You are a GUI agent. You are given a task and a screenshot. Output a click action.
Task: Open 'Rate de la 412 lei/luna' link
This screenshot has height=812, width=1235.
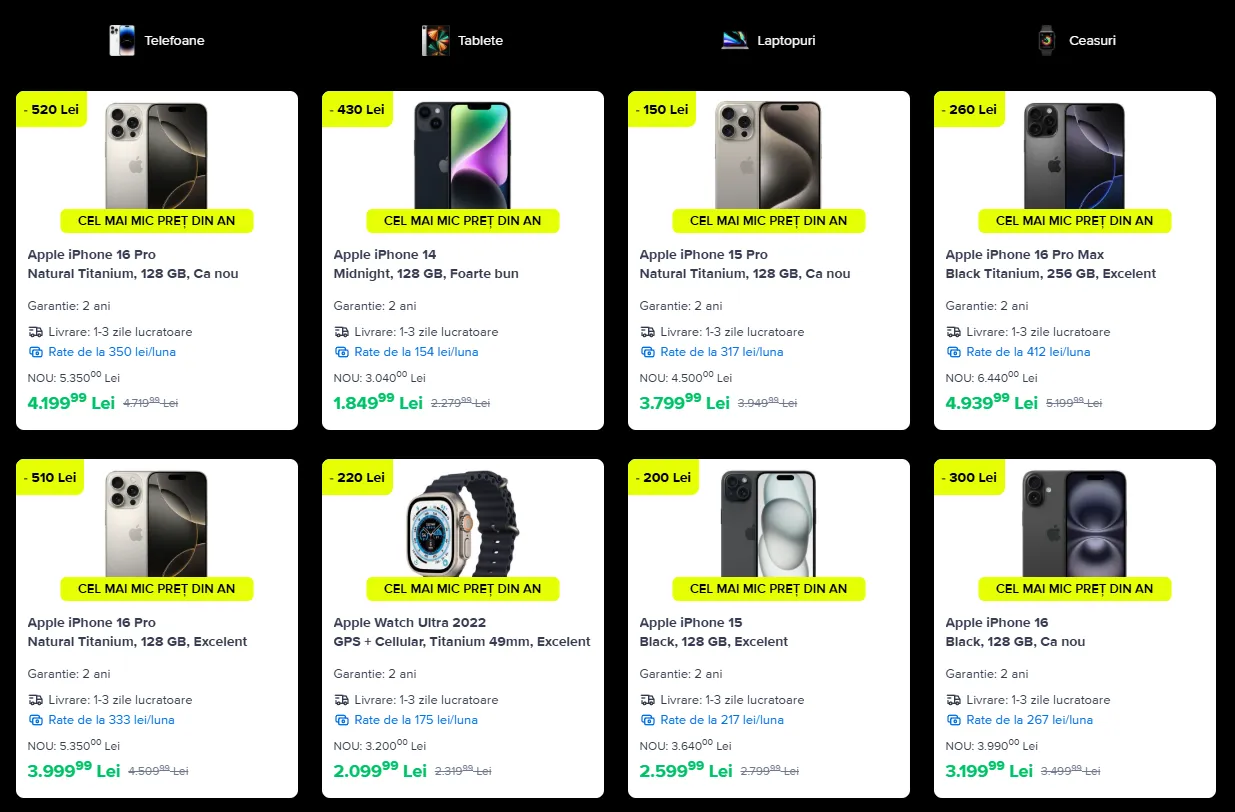click(1028, 352)
